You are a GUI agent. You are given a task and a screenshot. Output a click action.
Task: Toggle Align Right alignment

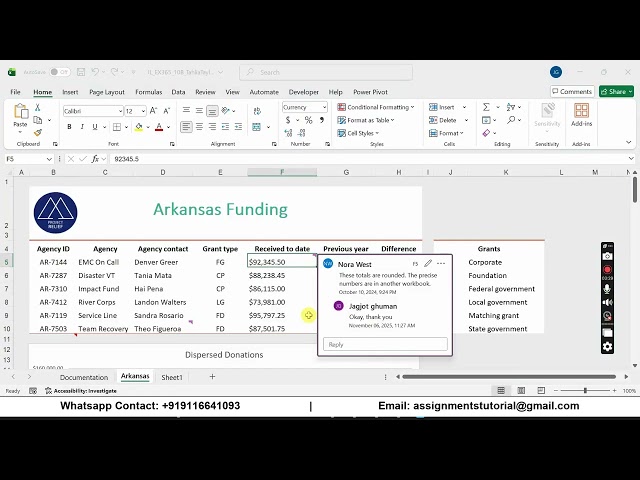(x=212, y=127)
